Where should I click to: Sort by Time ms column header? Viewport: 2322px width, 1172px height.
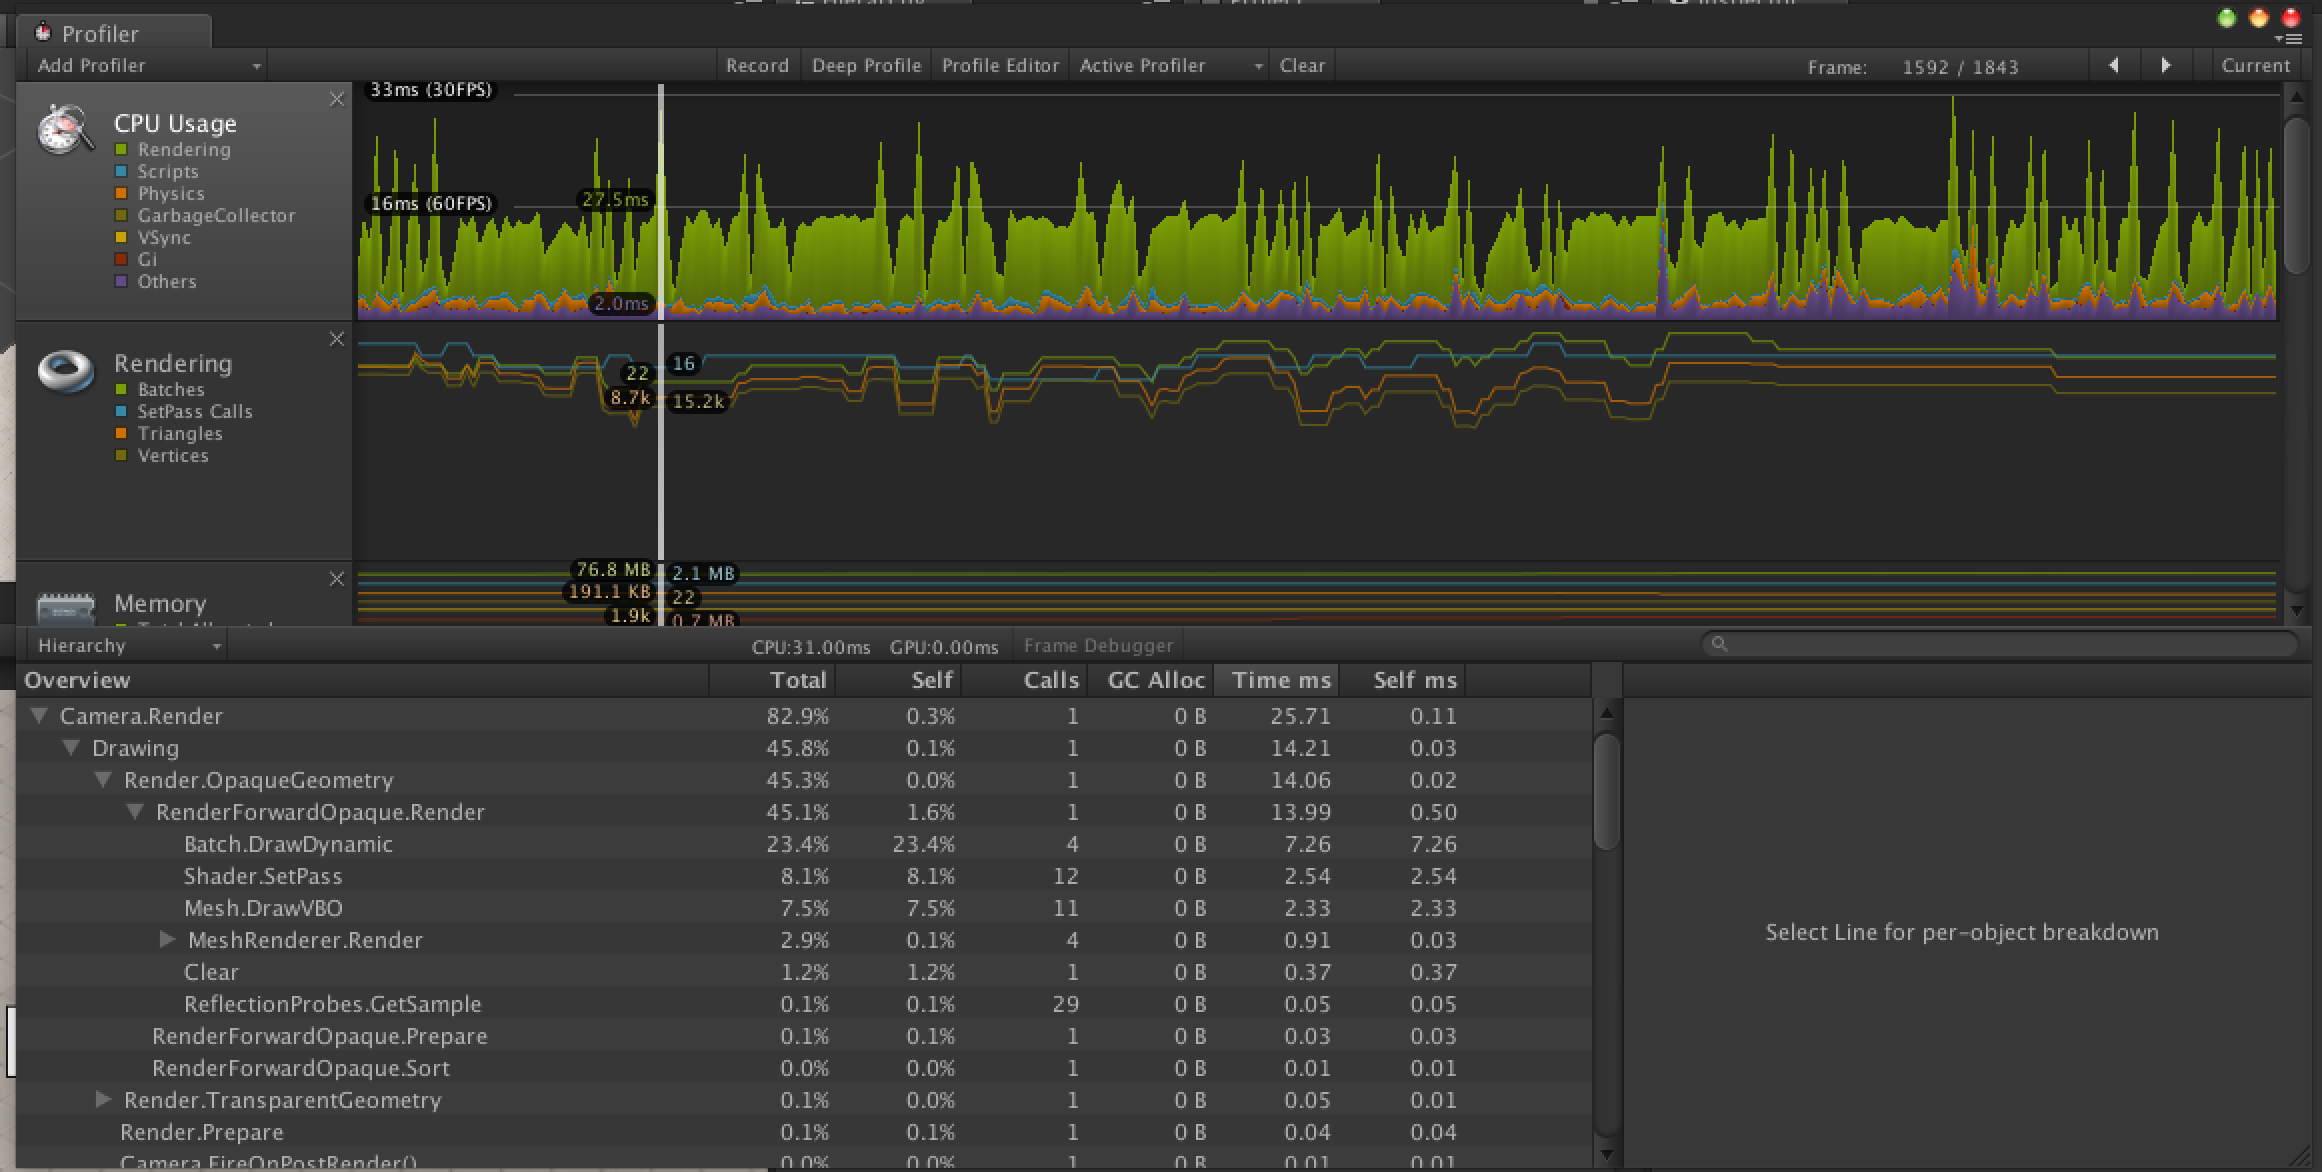(x=1277, y=680)
